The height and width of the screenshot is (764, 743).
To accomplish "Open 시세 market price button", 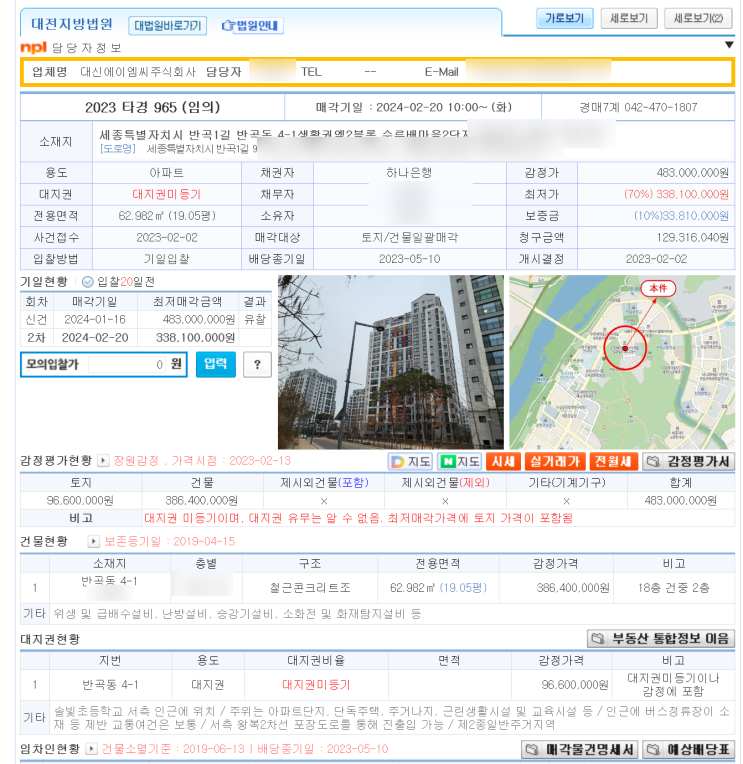I will coord(503,461).
